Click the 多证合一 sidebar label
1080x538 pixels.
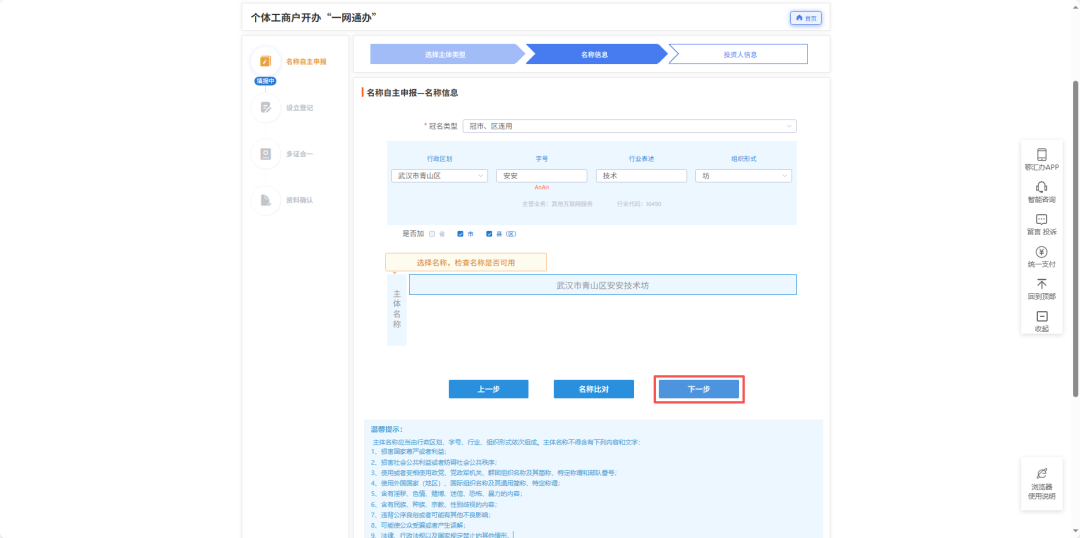coord(300,154)
